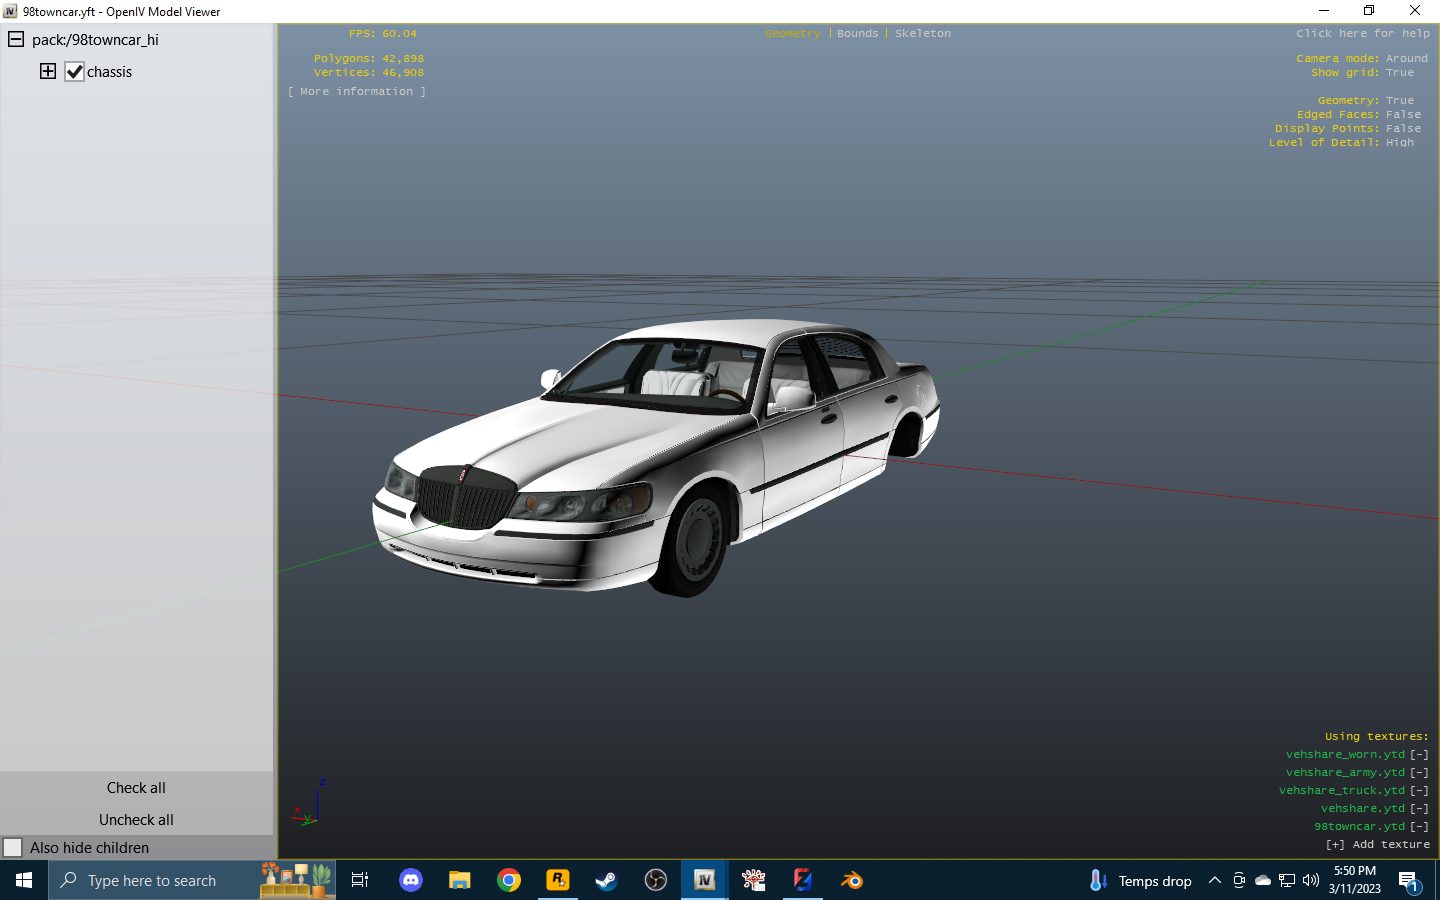Image resolution: width=1440 pixels, height=900 pixels.
Task: Open Google Chrome from the taskbar
Action: click(509, 881)
